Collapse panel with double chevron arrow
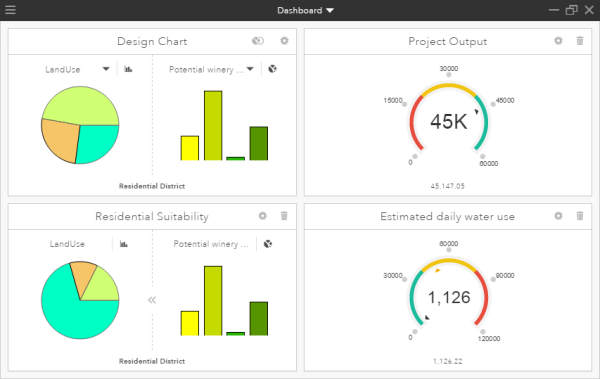Image resolution: width=600 pixels, height=379 pixels. pos(152,300)
